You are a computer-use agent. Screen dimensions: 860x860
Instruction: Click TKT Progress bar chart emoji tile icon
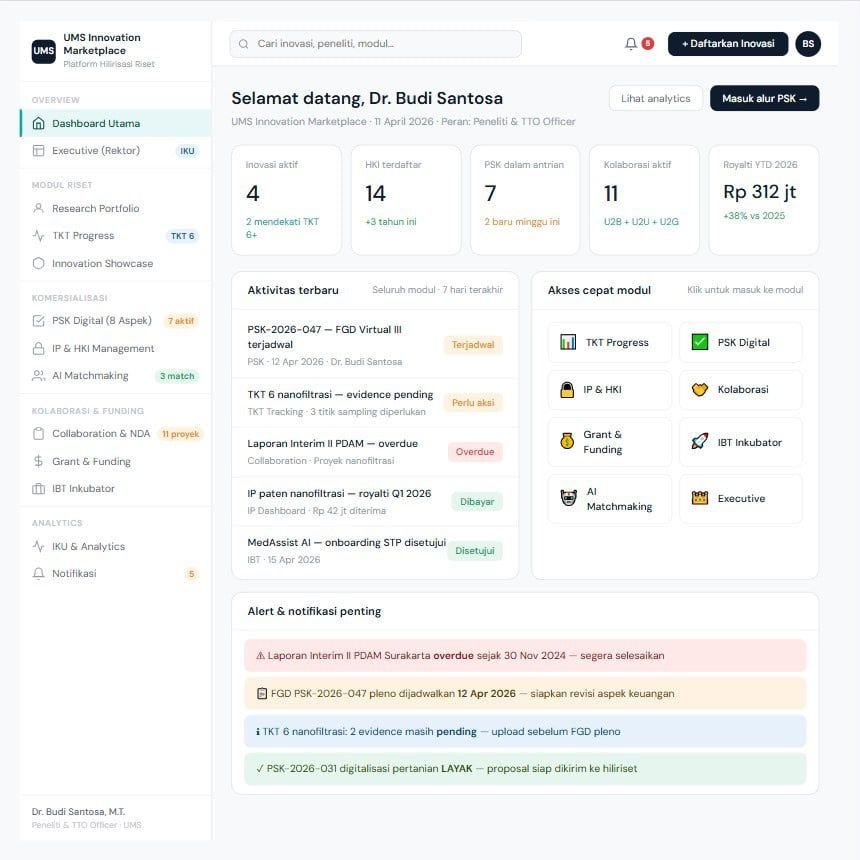(568, 342)
